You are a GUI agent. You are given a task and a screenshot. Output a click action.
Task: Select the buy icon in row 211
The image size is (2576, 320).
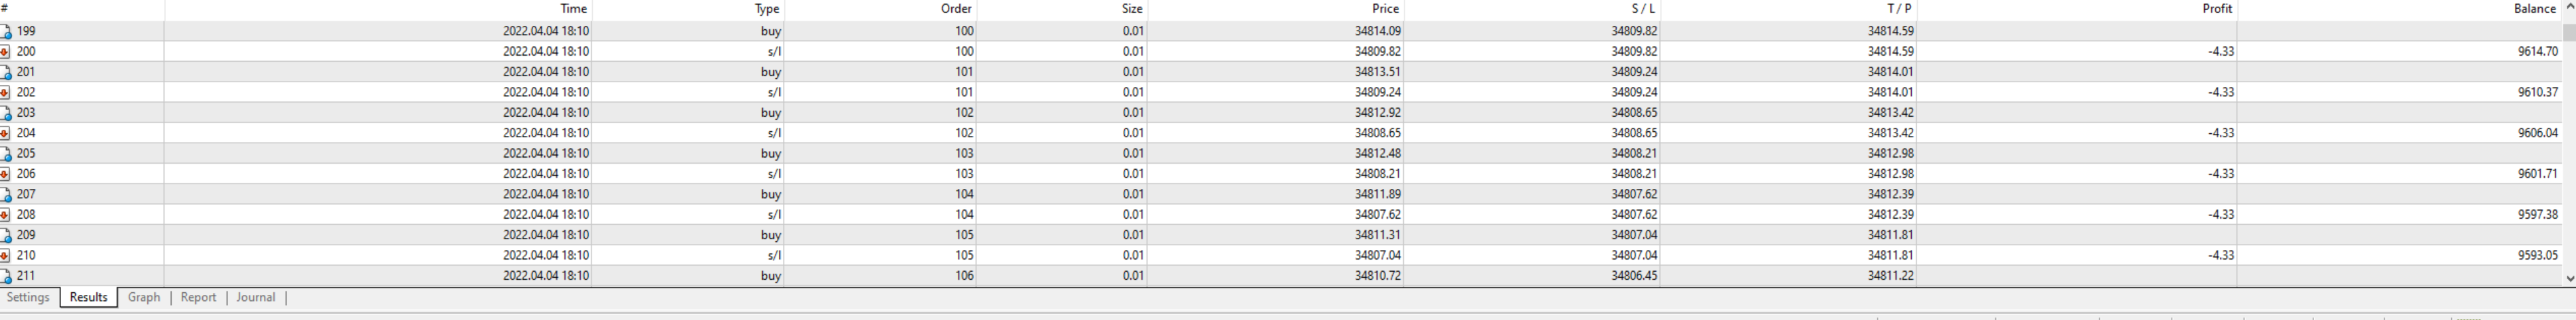coord(5,276)
